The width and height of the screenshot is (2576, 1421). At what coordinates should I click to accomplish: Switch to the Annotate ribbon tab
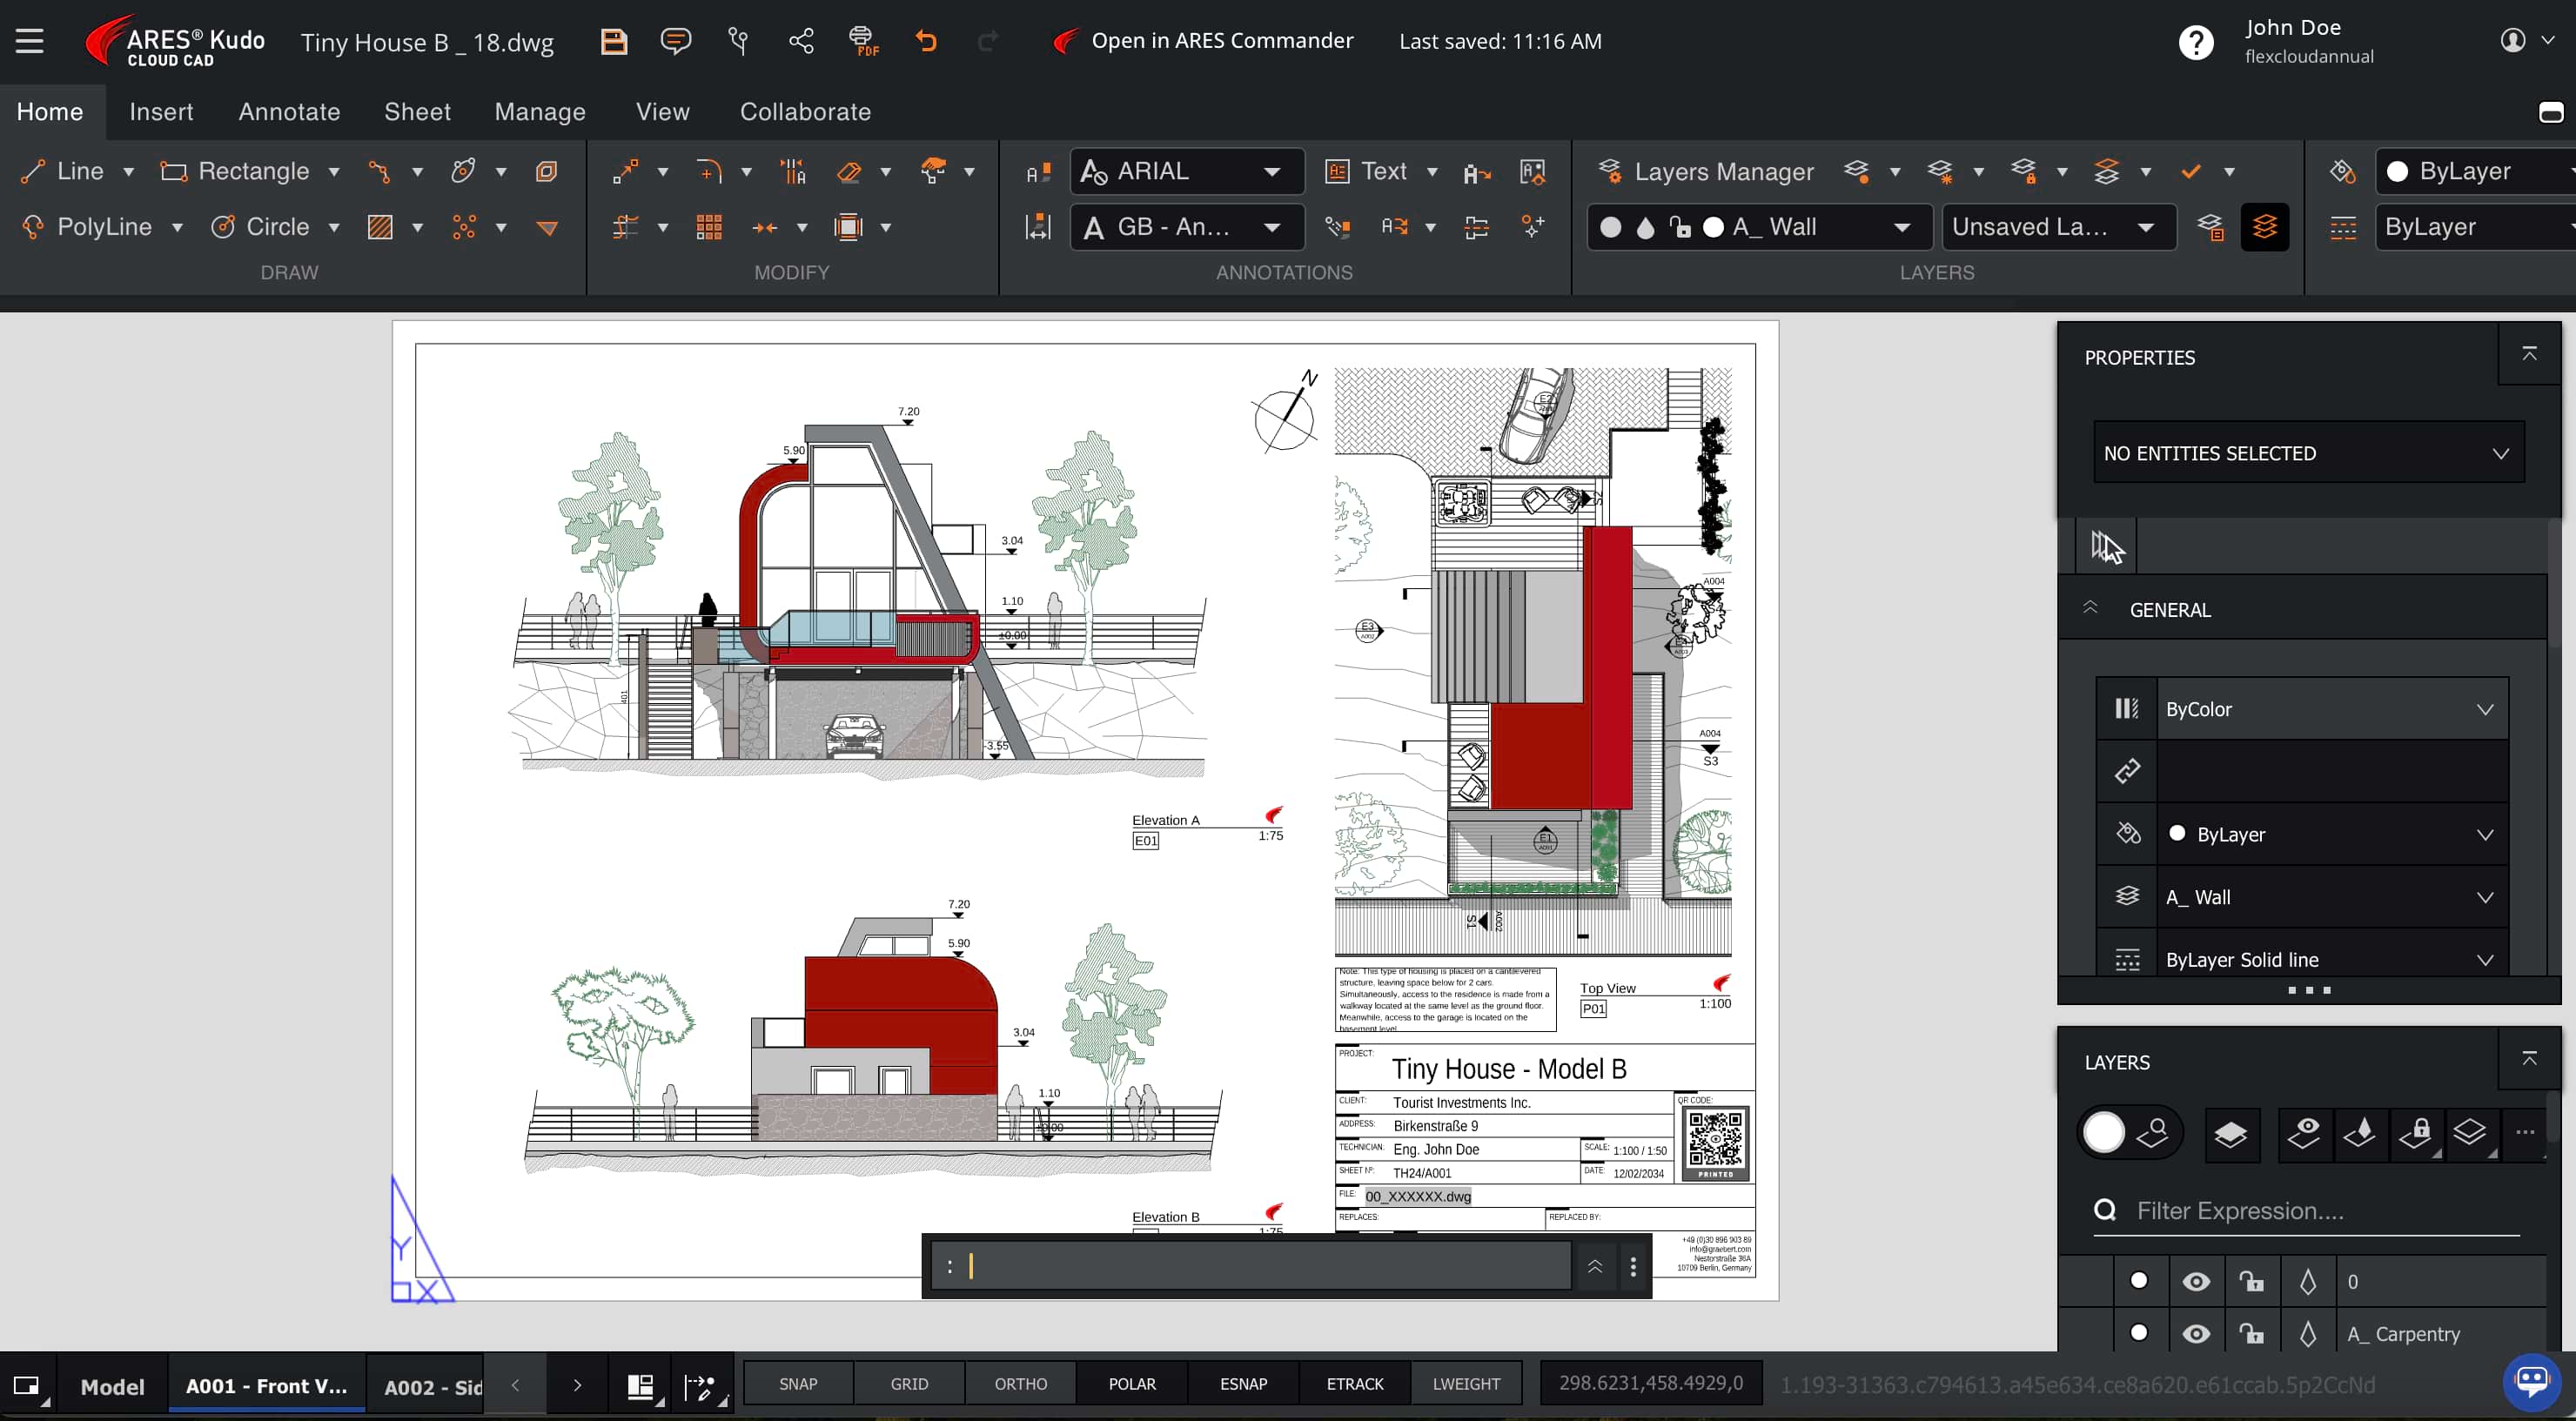click(x=289, y=112)
